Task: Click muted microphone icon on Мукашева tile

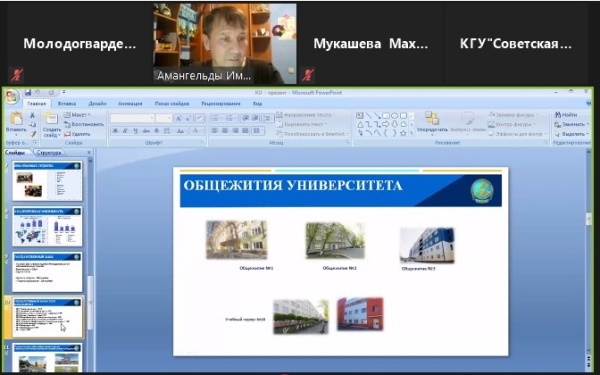Action: coord(308,75)
